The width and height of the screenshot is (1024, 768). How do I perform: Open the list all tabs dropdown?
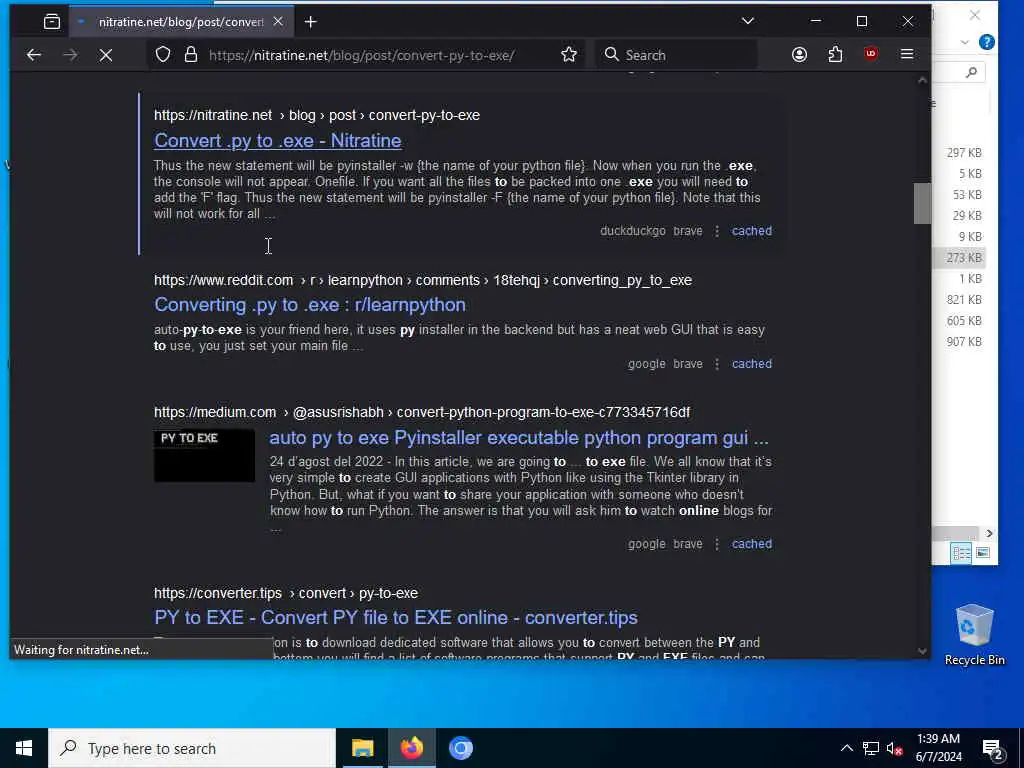click(748, 21)
